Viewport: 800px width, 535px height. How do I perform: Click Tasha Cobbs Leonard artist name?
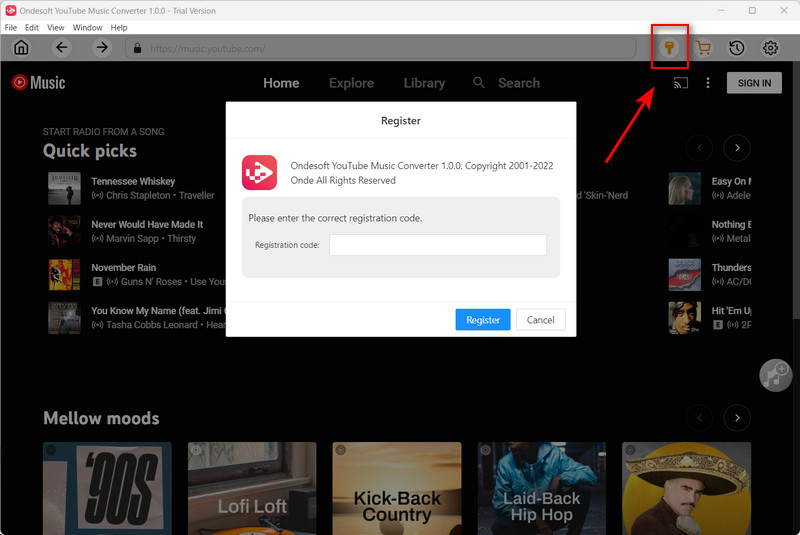[152, 324]
